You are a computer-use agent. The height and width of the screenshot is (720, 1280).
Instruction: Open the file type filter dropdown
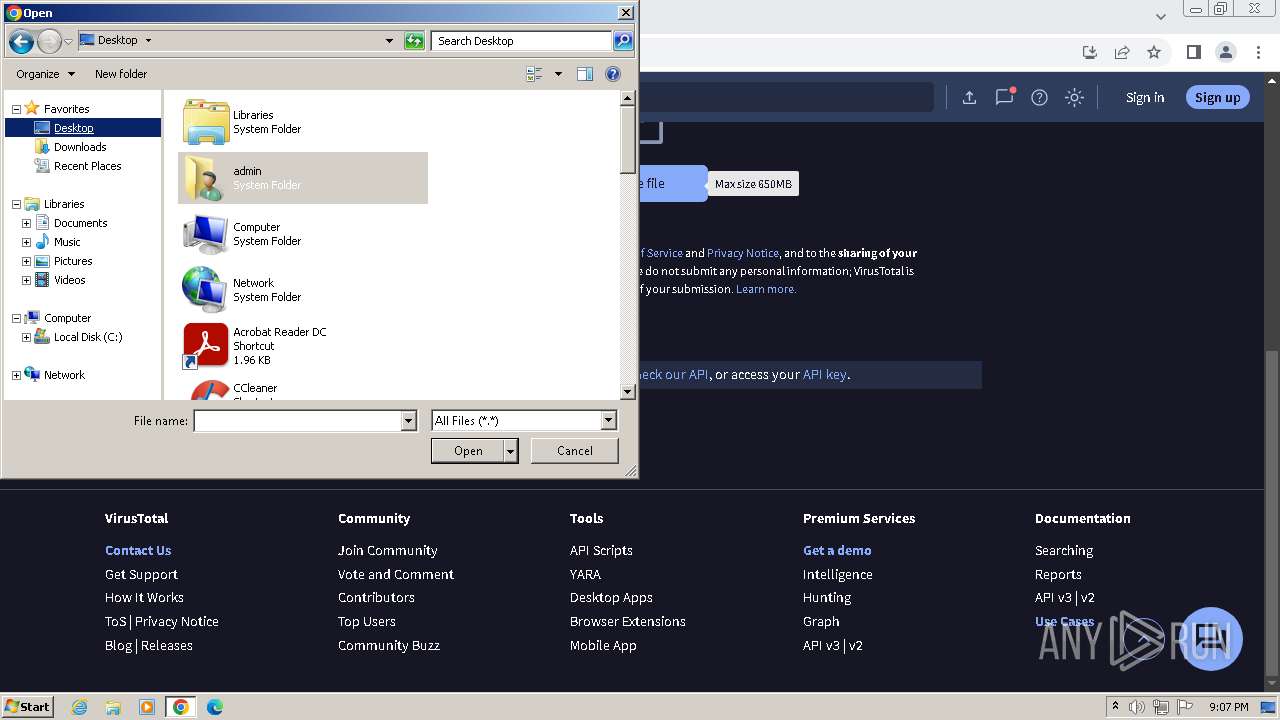pos(608,421)
